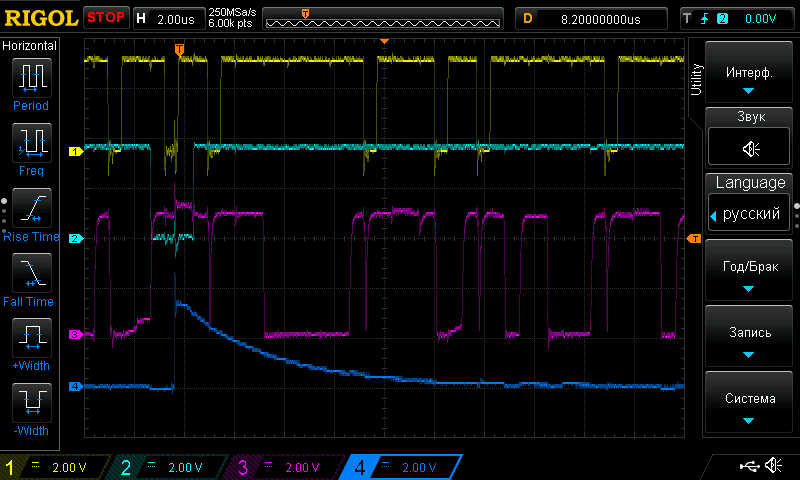Pick the -Width measurement icon
This screenshot has height=480, width=800.
(30, 402)
